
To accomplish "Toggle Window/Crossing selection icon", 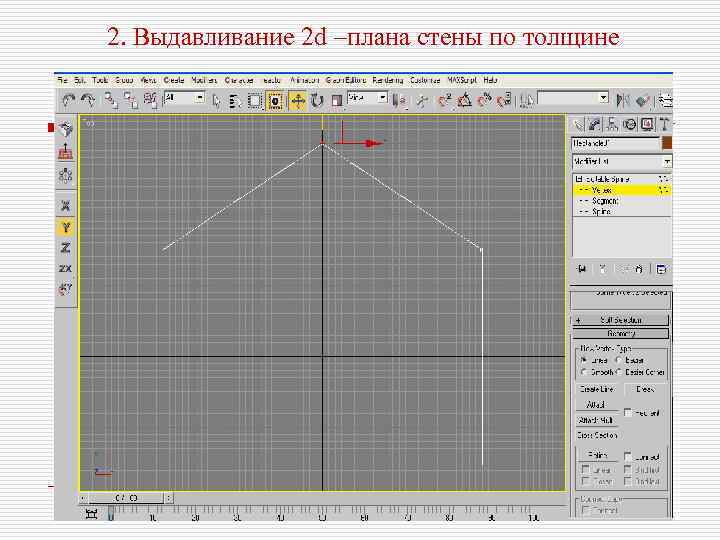I will tap(275, 101).
